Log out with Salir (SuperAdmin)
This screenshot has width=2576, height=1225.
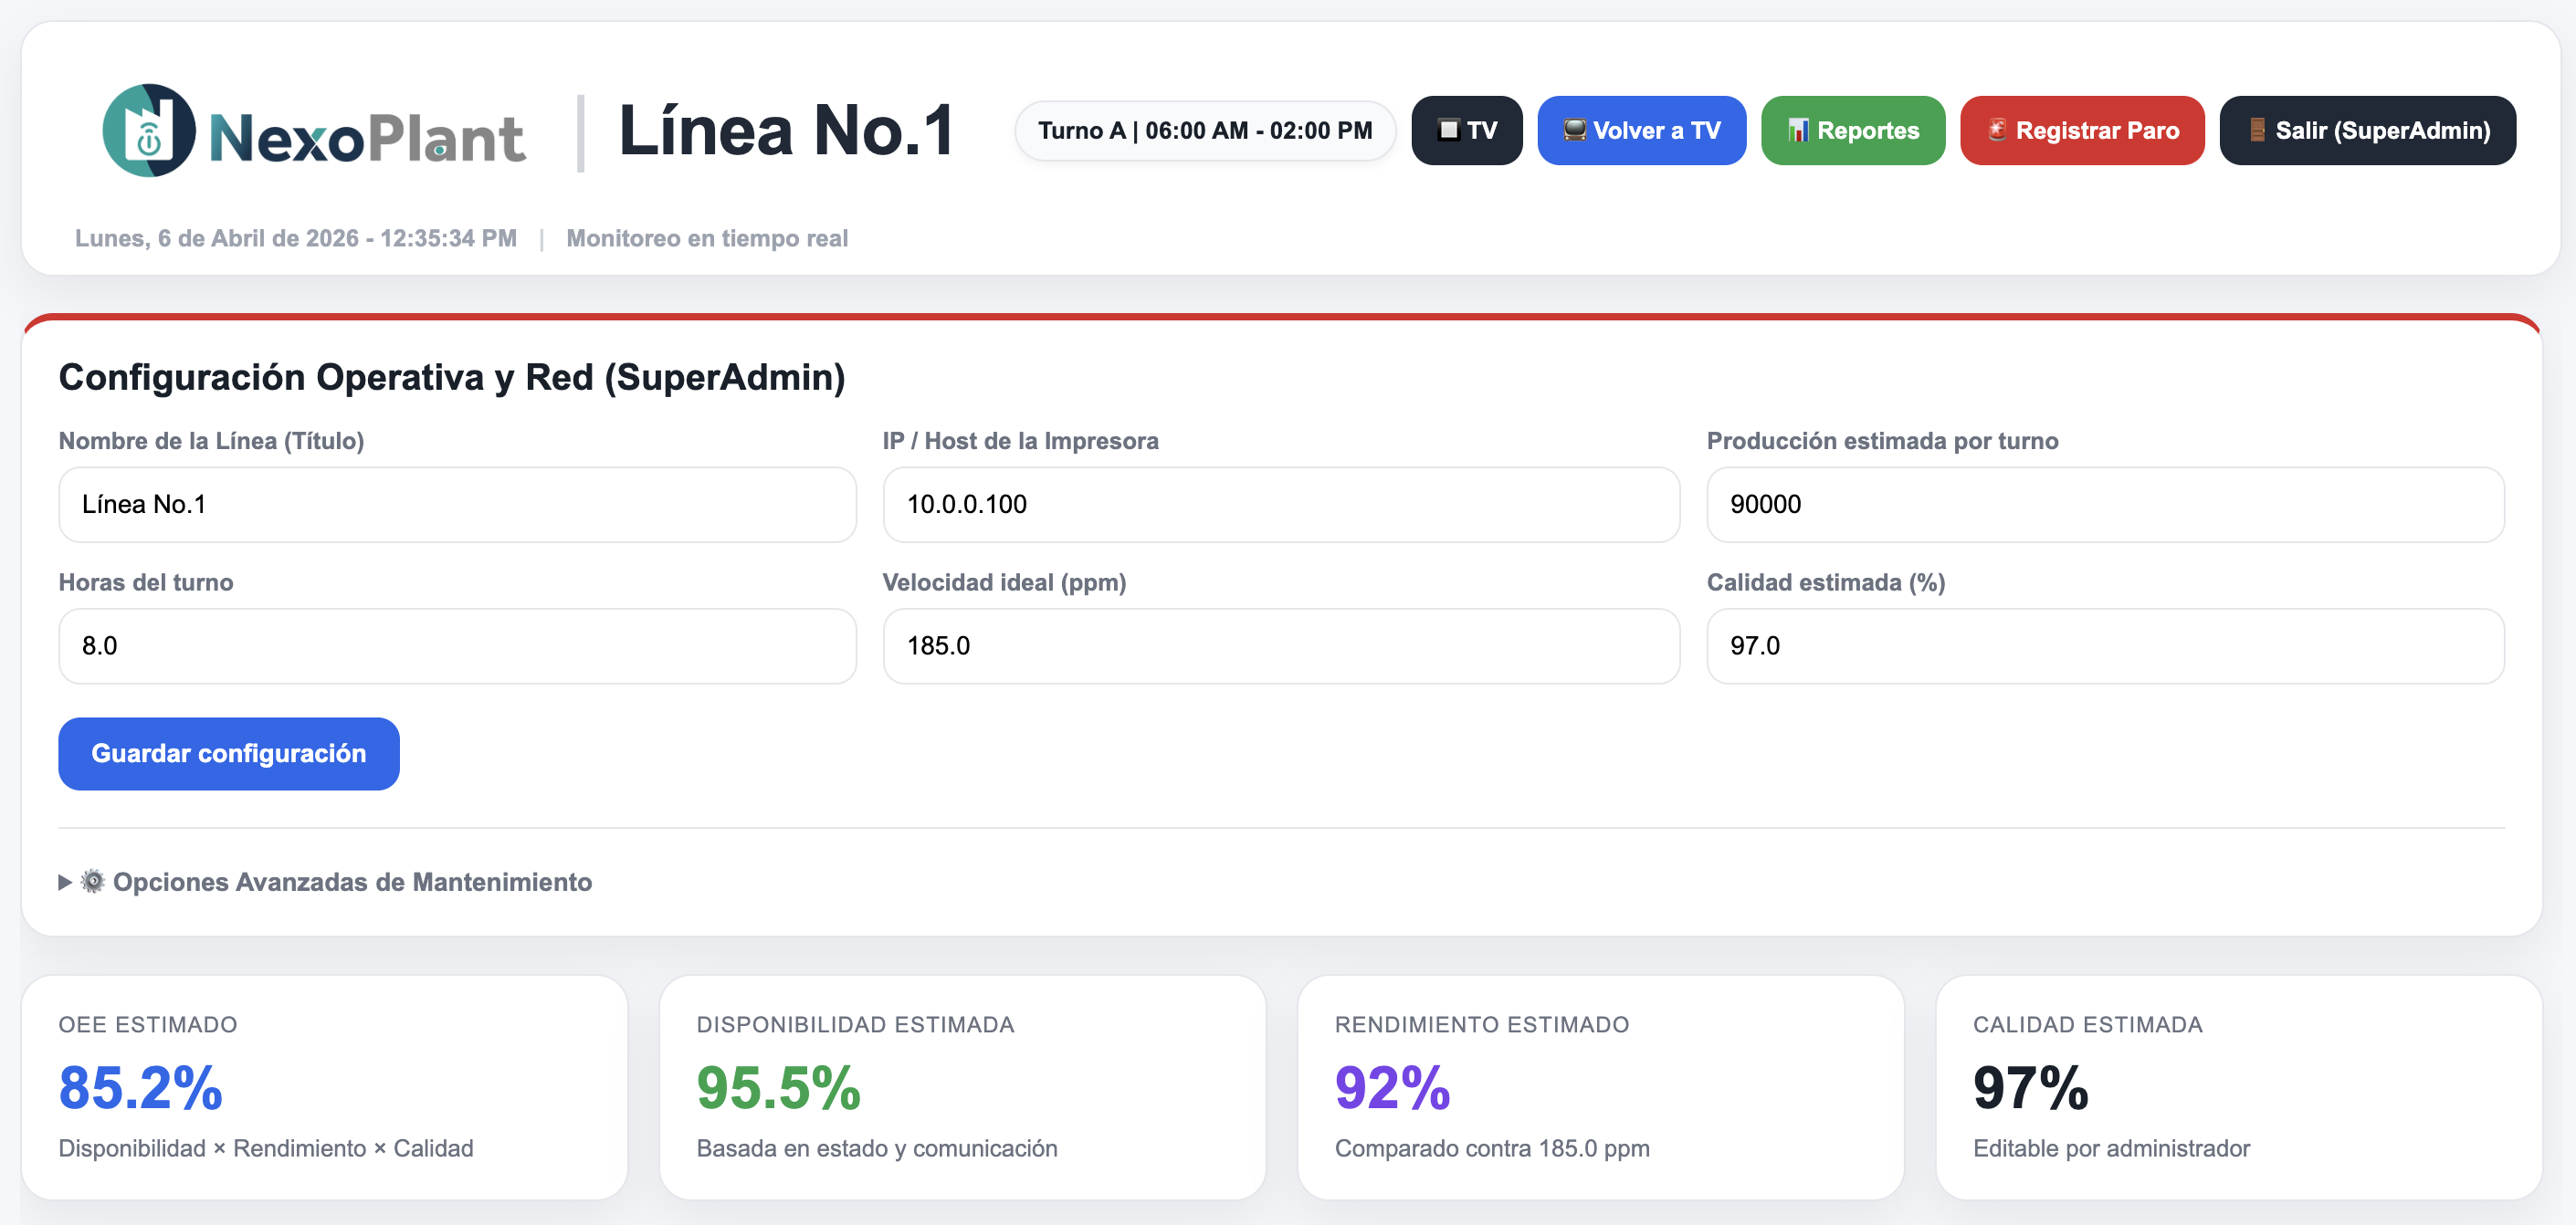click(2366, 131)
